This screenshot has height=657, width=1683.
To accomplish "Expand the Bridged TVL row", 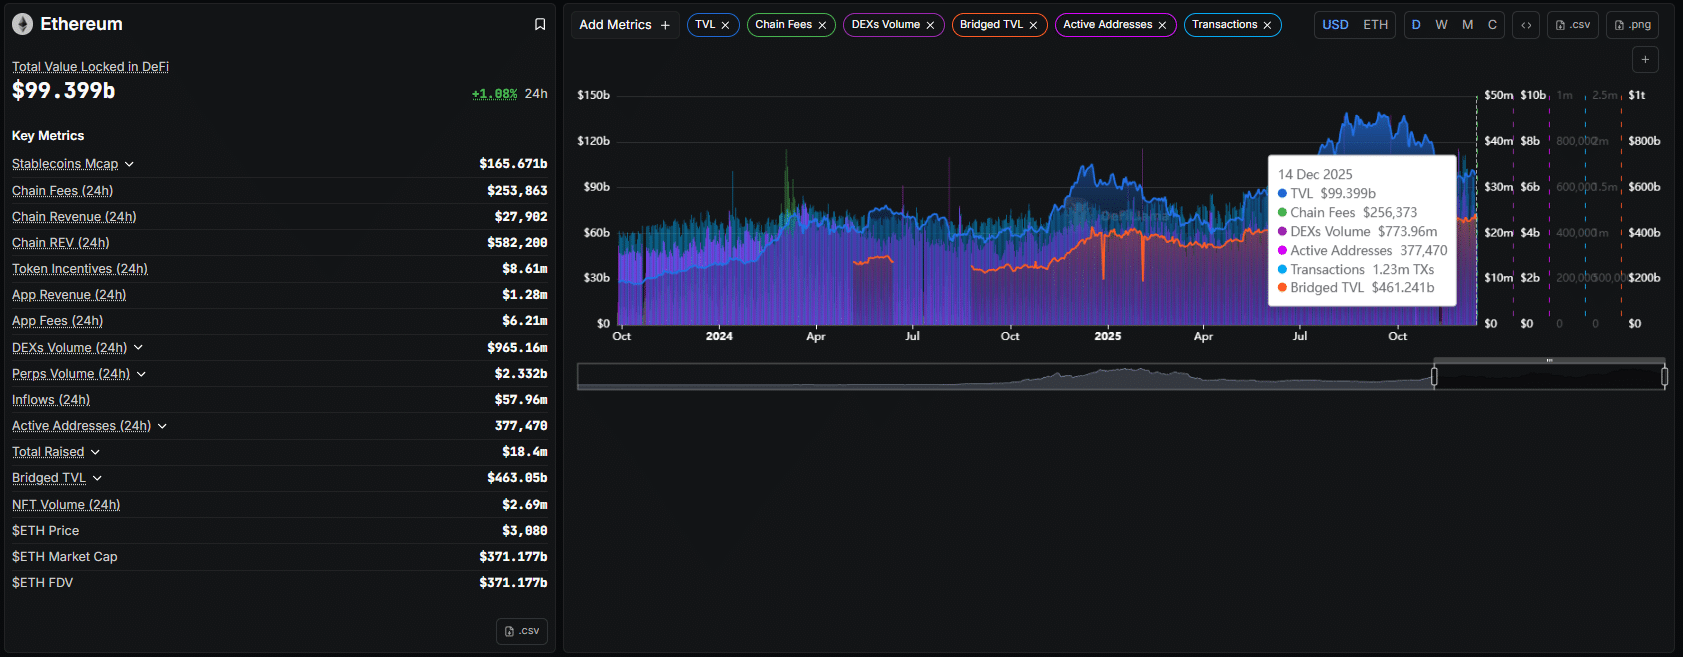I will pos(97,478).
